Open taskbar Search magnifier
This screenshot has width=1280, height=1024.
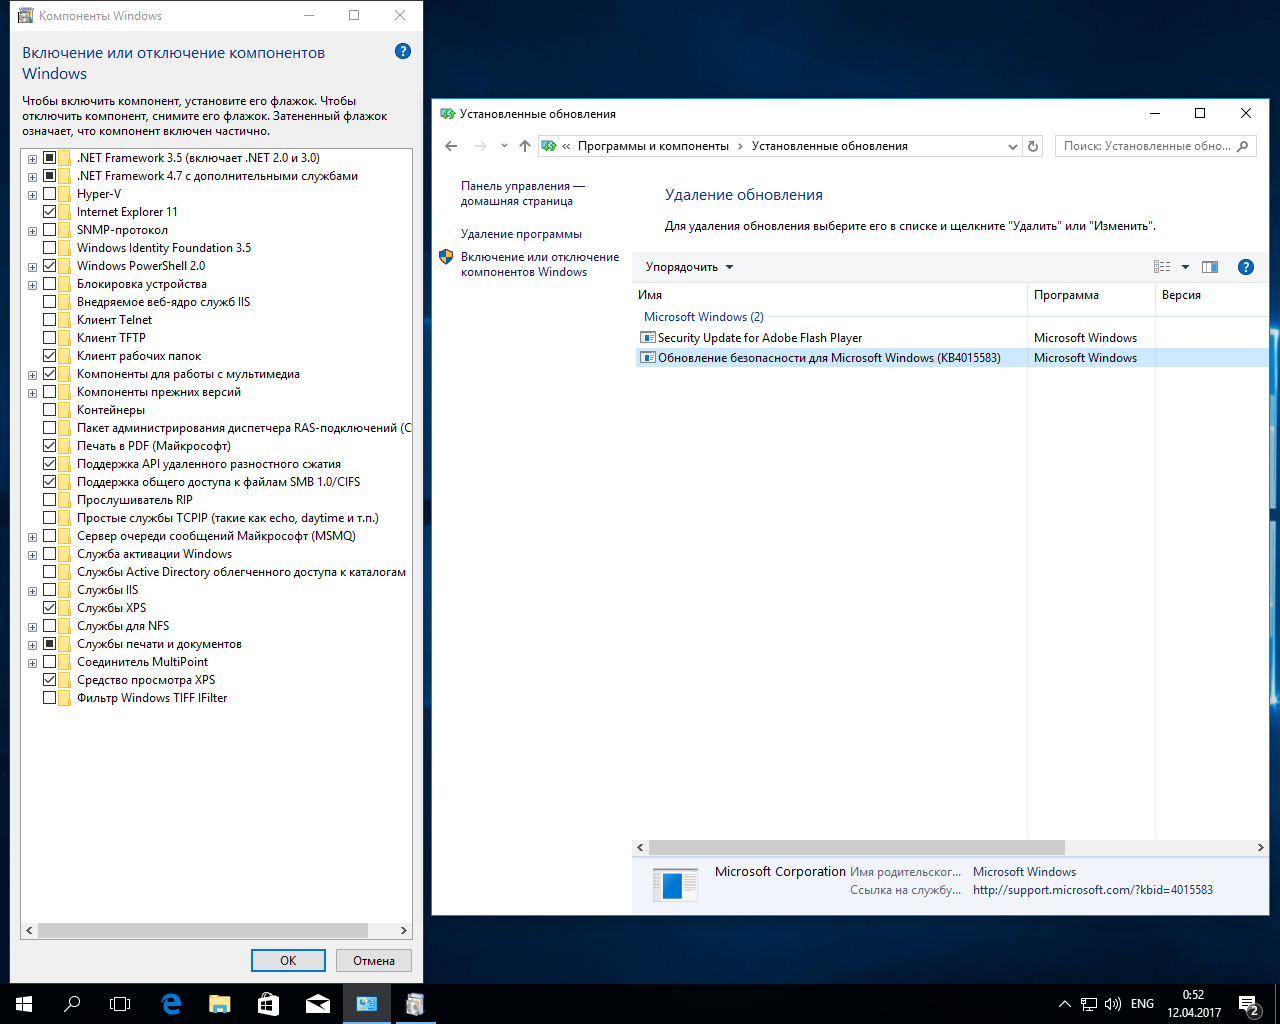[x=72, y=1004]
